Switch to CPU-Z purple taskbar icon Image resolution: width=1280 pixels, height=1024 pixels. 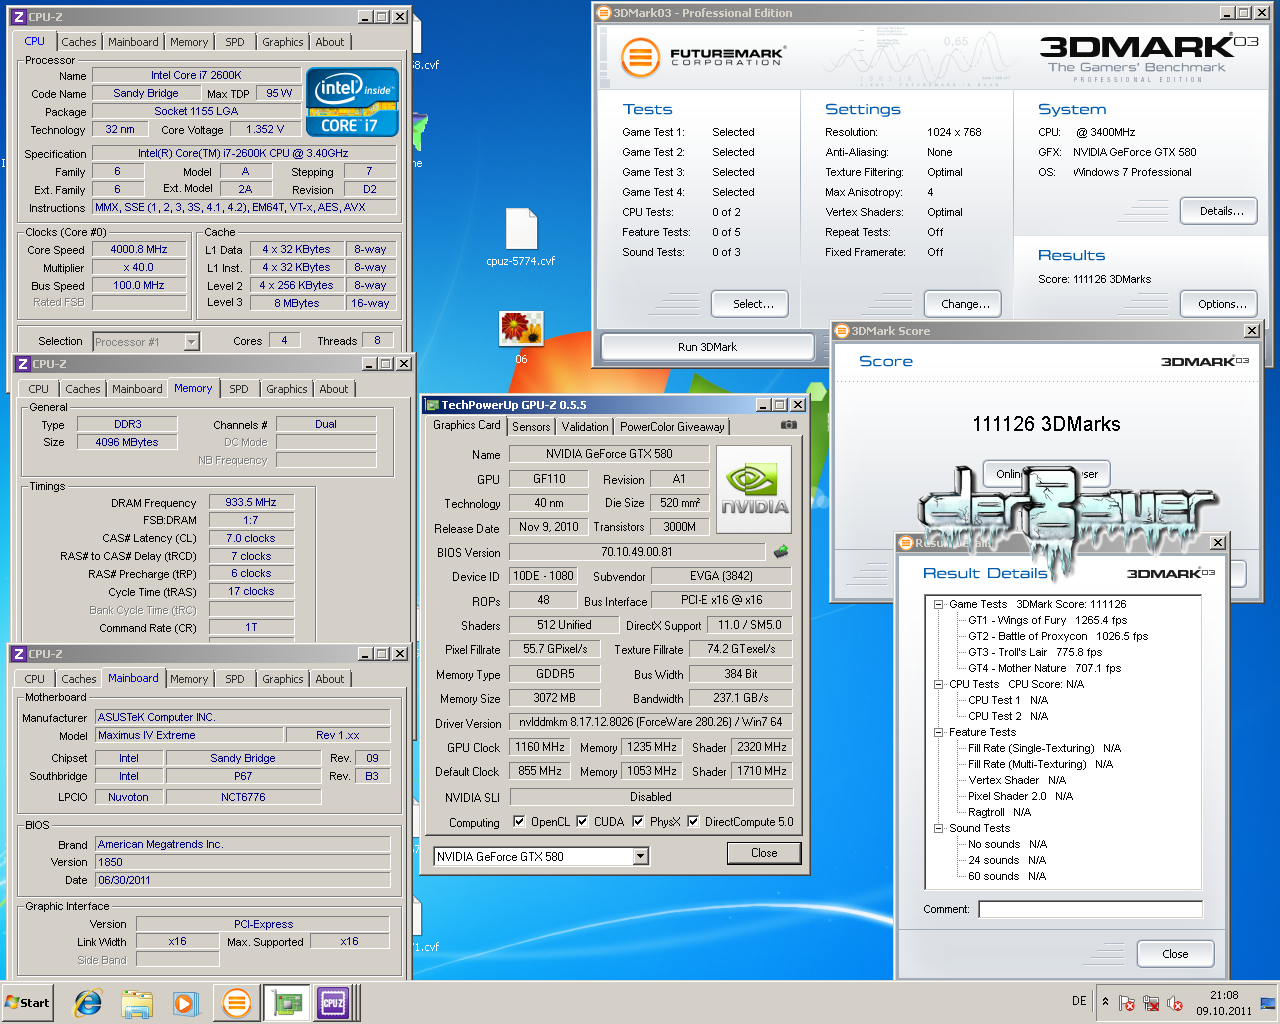[x=333, y=1003]
